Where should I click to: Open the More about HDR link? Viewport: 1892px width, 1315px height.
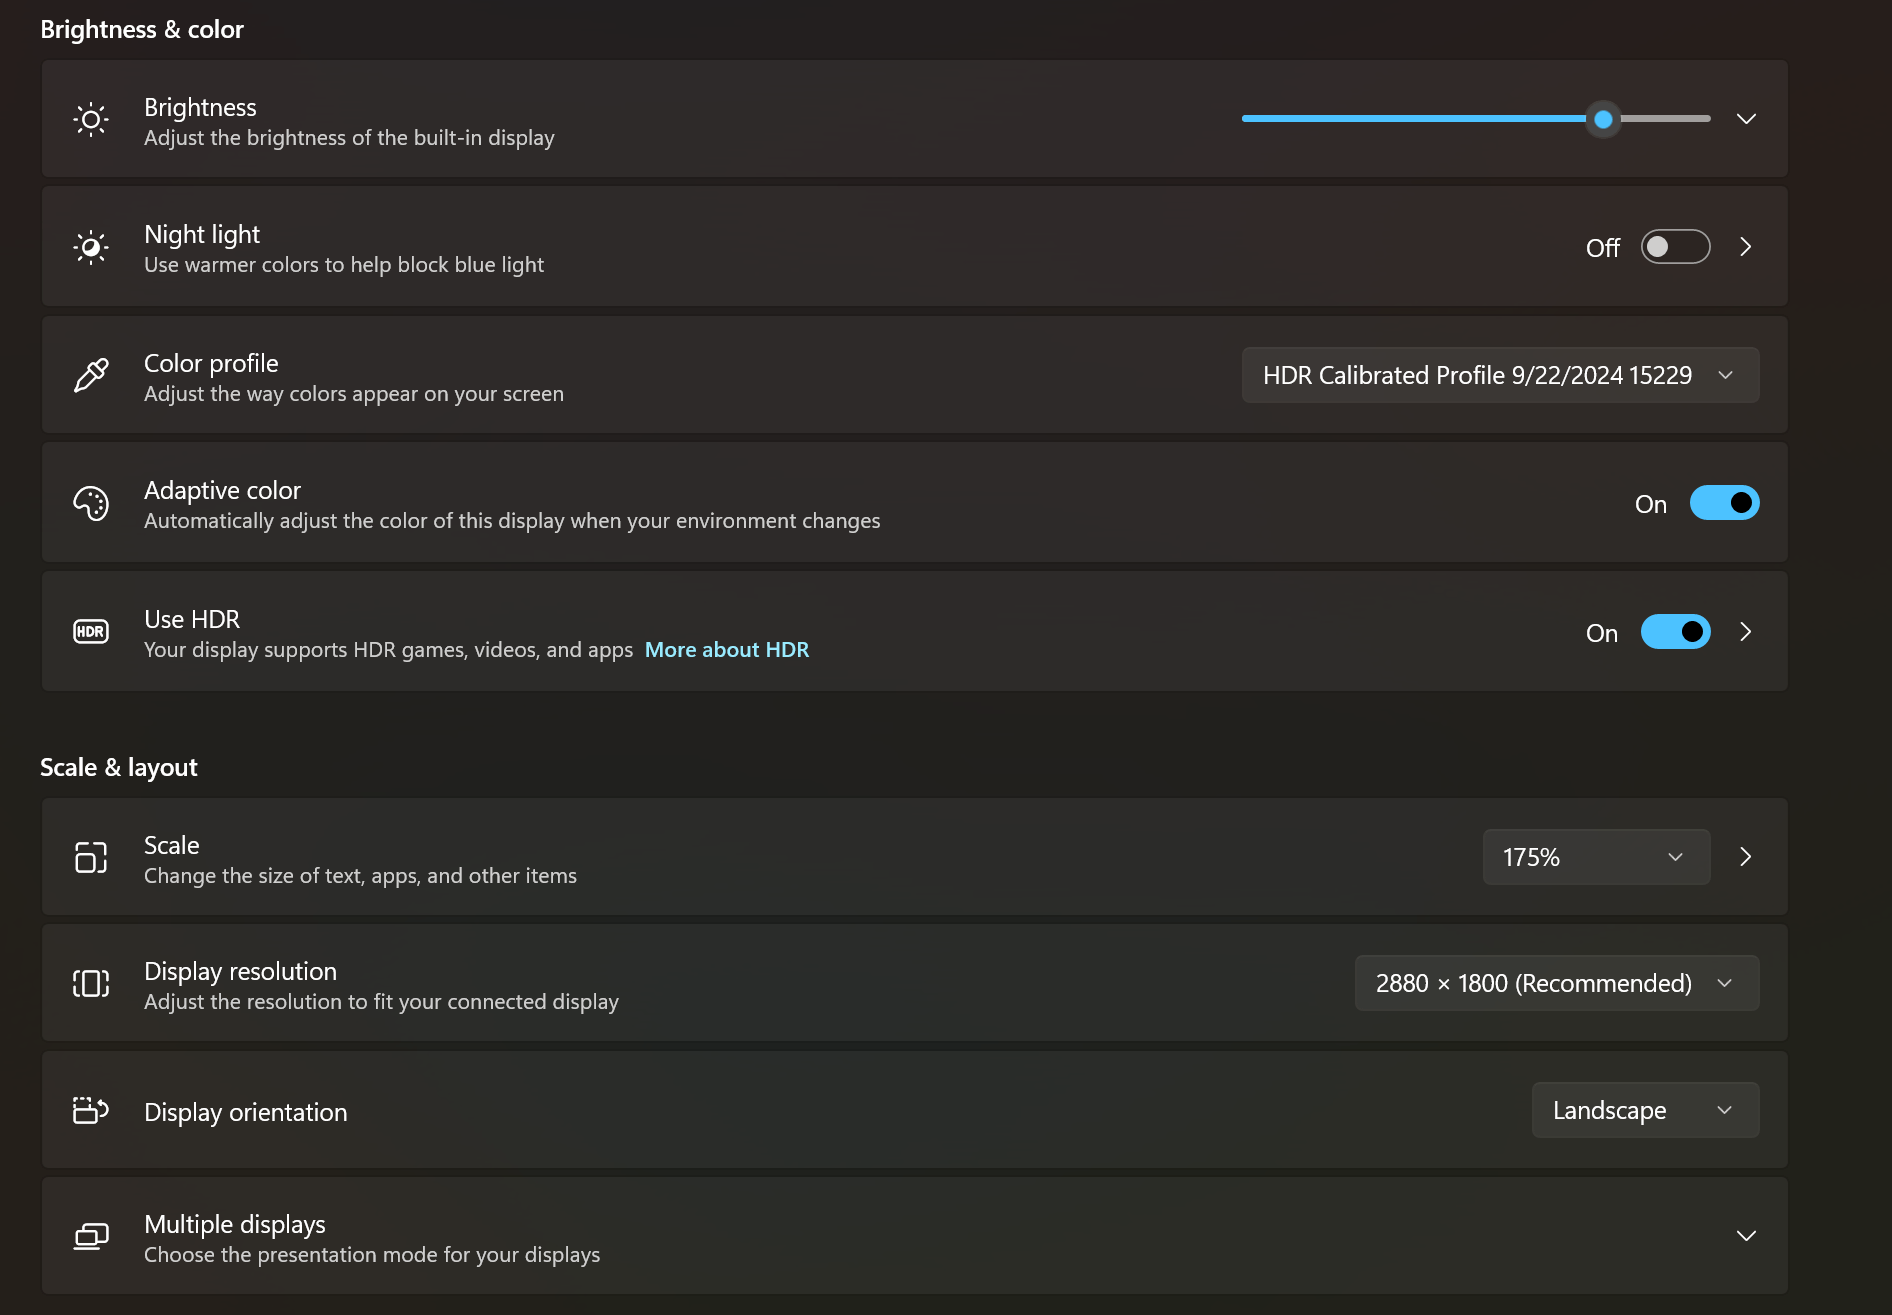(x=727, y=650)
